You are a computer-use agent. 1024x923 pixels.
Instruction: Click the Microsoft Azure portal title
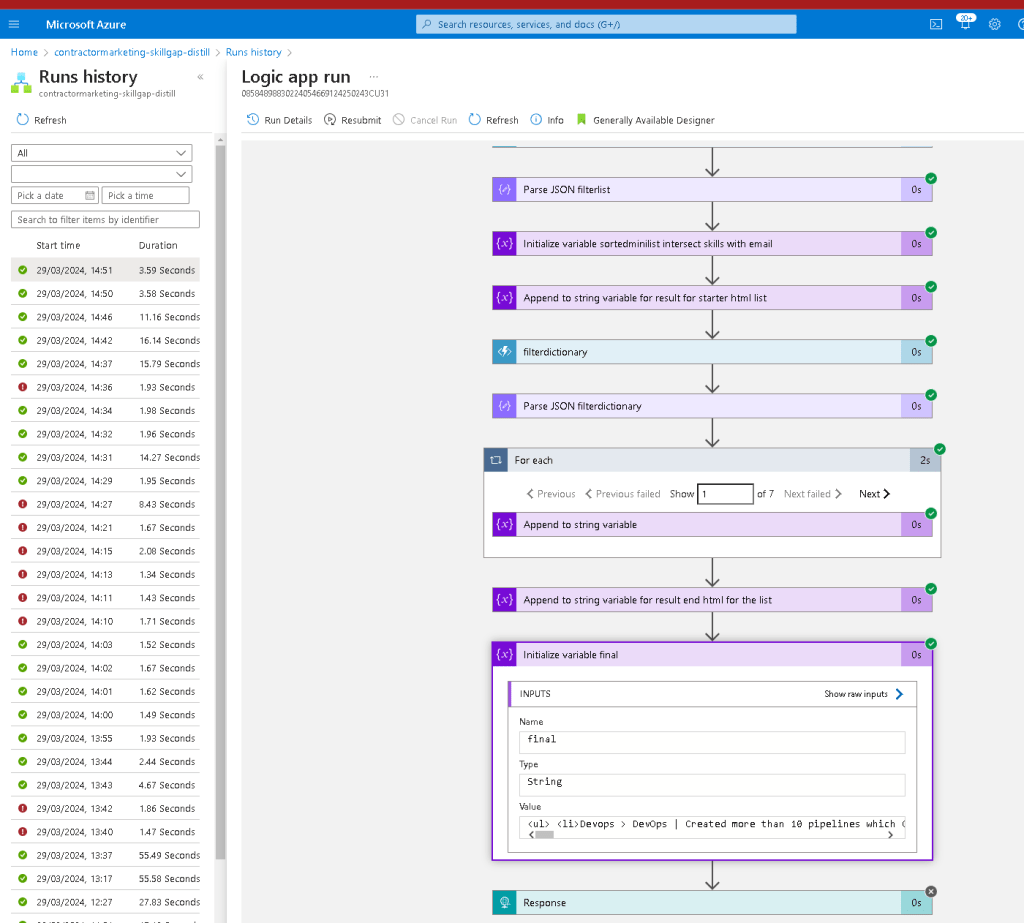pos(86,24)
